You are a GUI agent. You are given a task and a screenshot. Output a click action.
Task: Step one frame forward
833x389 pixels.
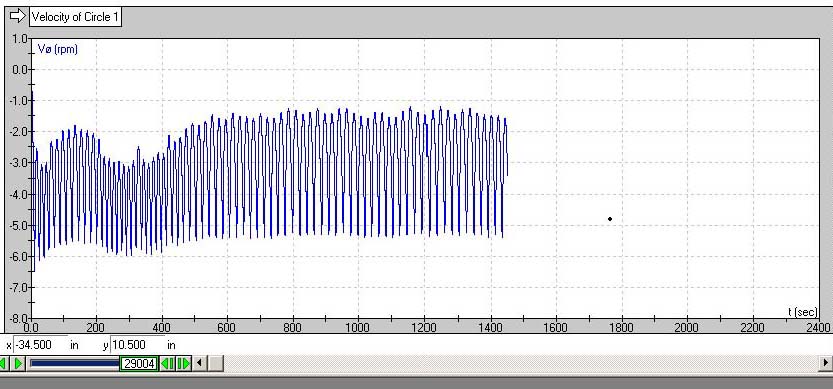(x=184, y=363)
